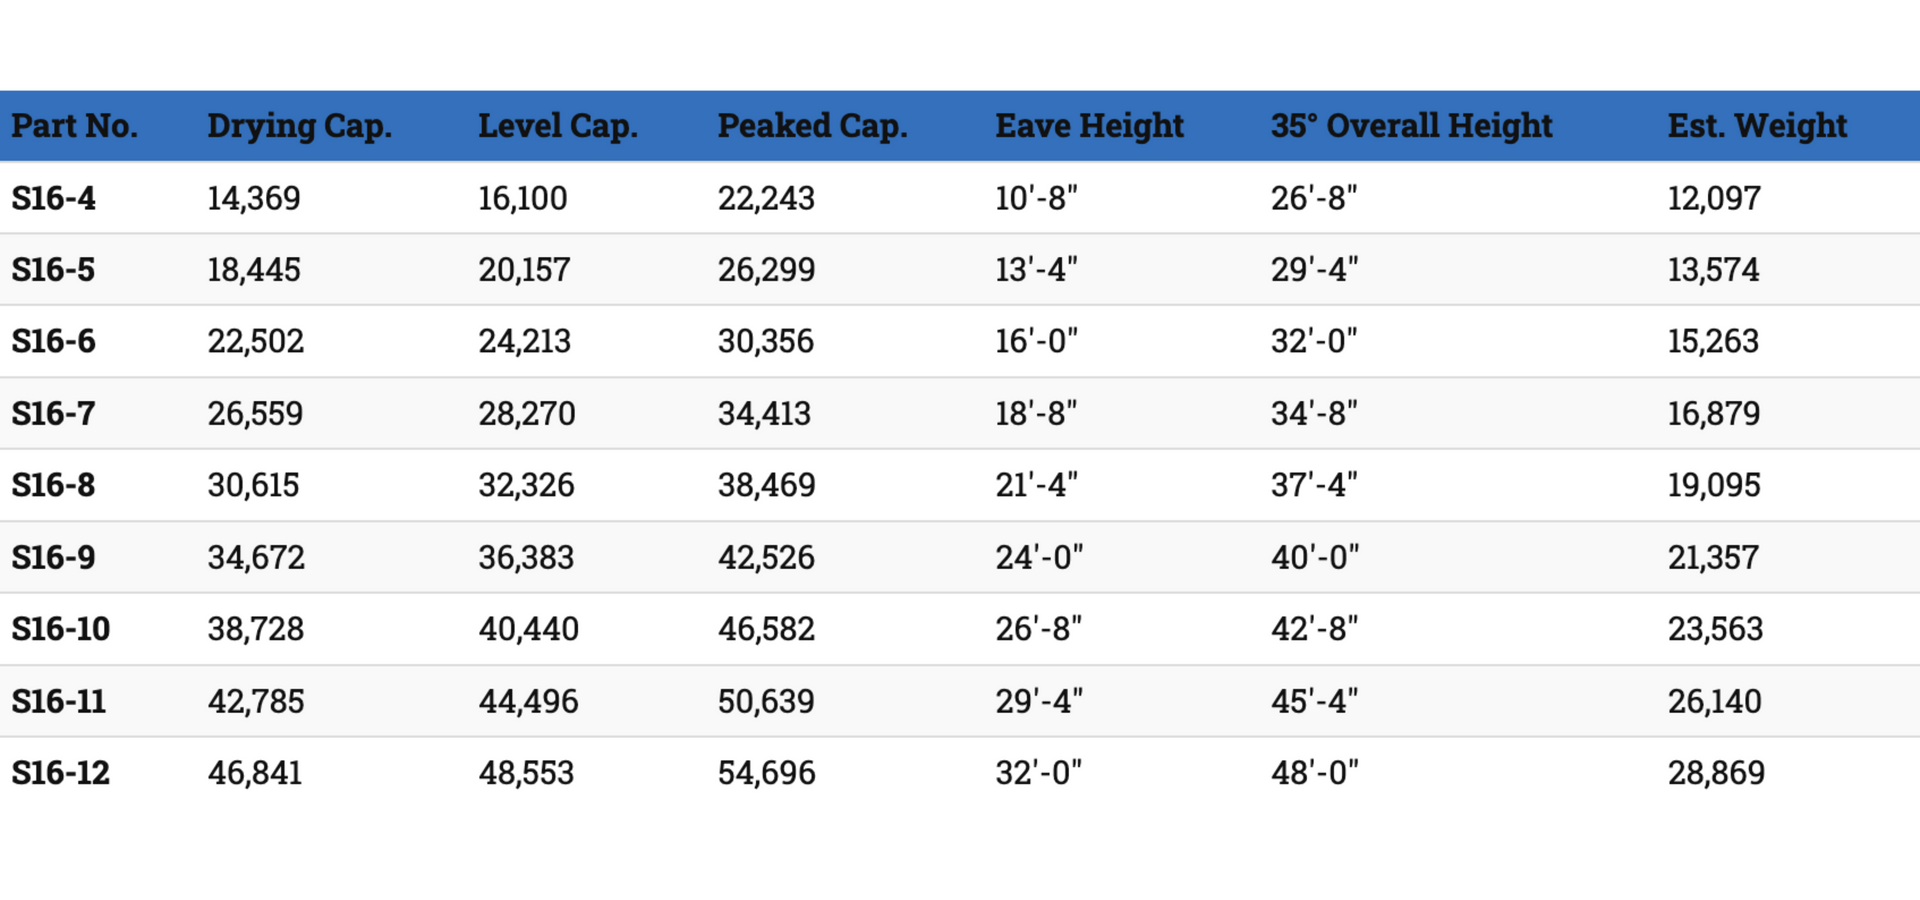This screenshot has width=1920, height=900.
Task: Select the 35° Overall Height header
Action: 1412,126
